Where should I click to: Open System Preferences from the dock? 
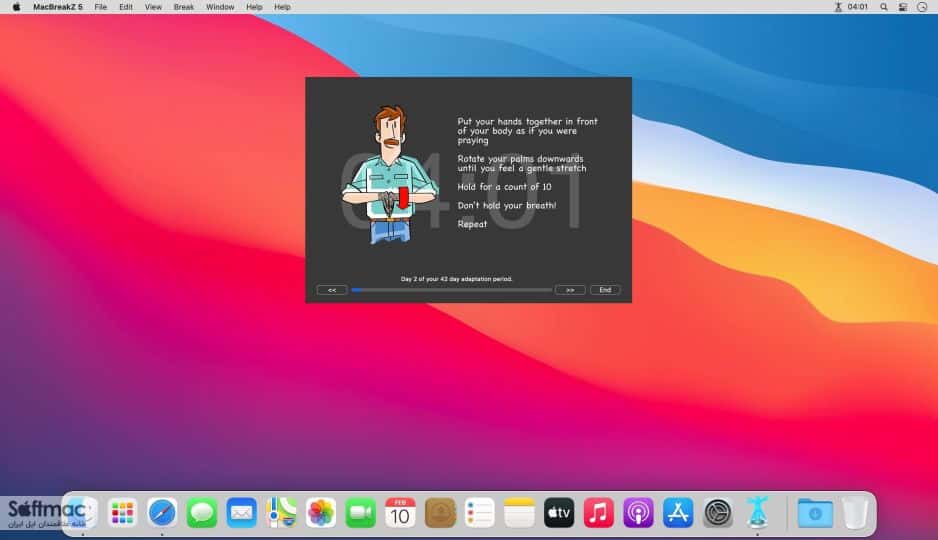click(718, 513)
